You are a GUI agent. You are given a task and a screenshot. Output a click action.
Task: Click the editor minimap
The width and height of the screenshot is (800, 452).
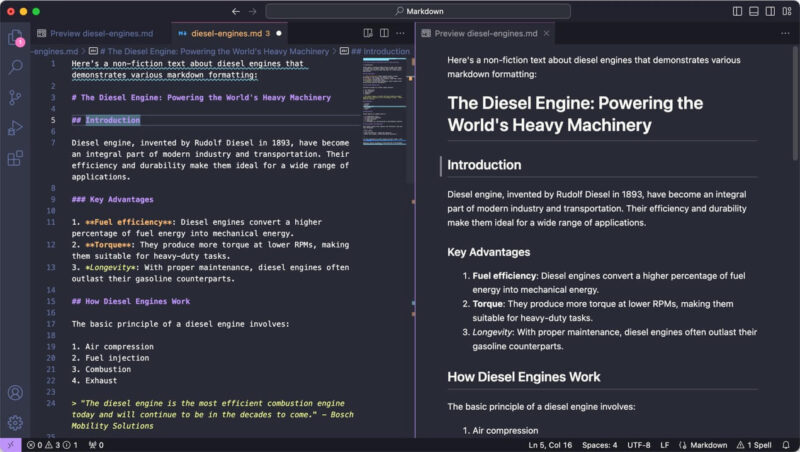[x=385, y=102]
